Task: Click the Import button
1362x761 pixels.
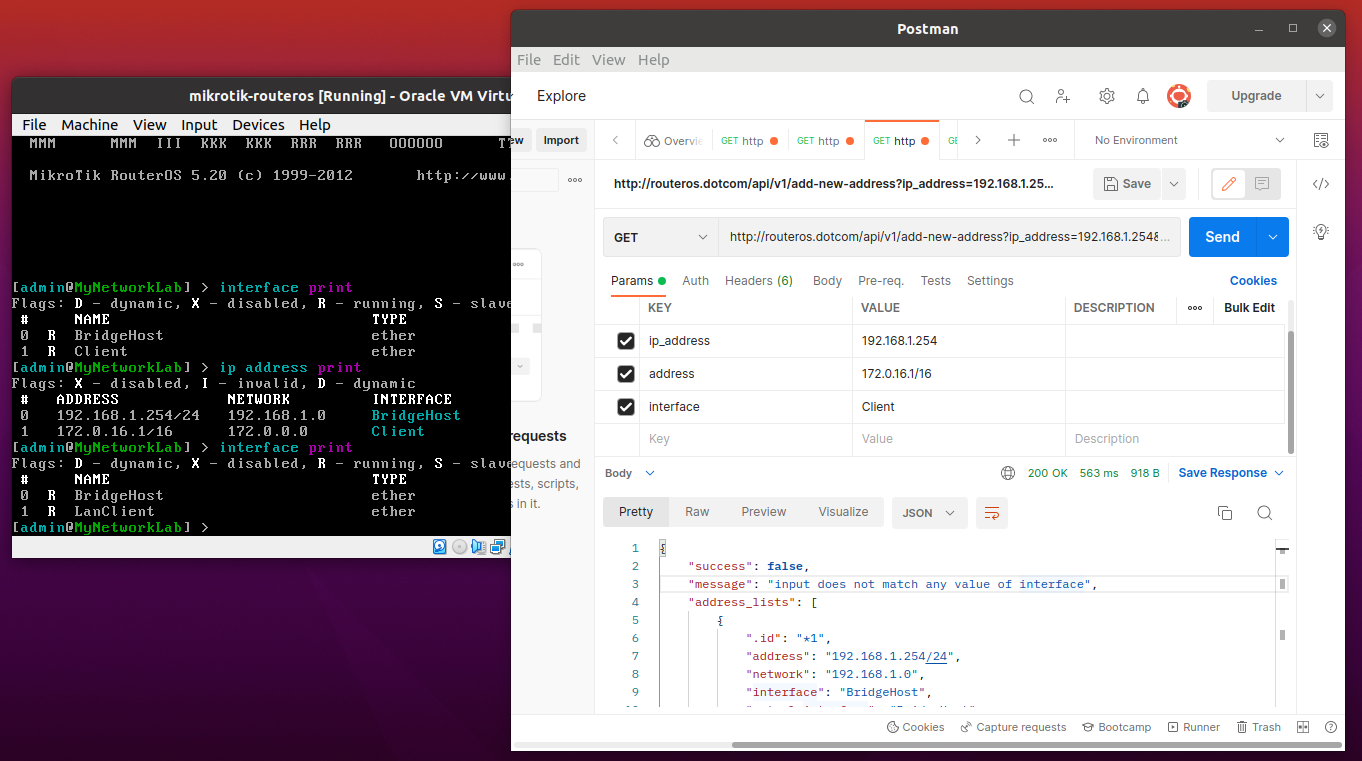Action: point(561,140)
